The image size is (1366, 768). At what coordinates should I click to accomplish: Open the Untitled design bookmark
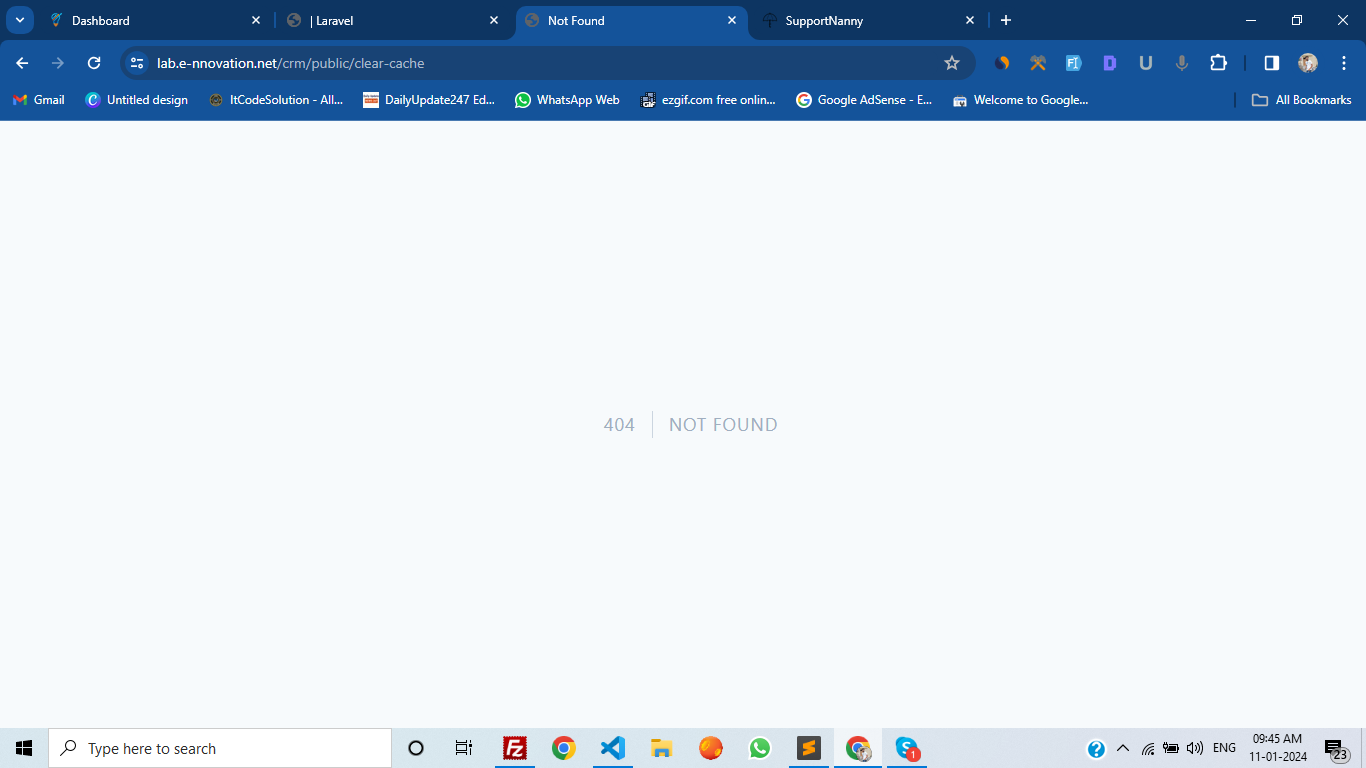coord(137,100)
